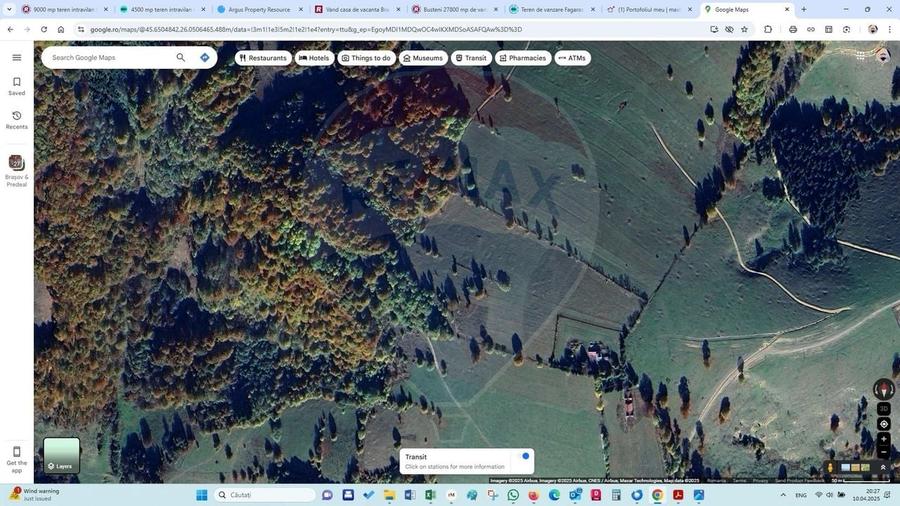Viewport: 900px width, 506px height.
Task: Click the search magnifier icon
Action: tap(181, 58)
